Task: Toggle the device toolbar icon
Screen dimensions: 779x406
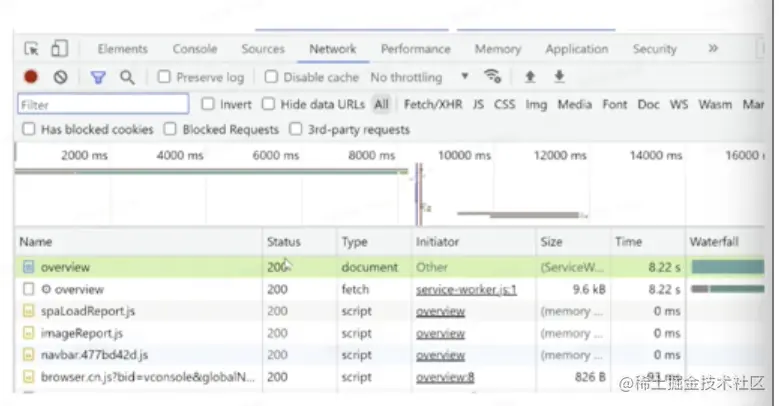Action: point(59,49)
